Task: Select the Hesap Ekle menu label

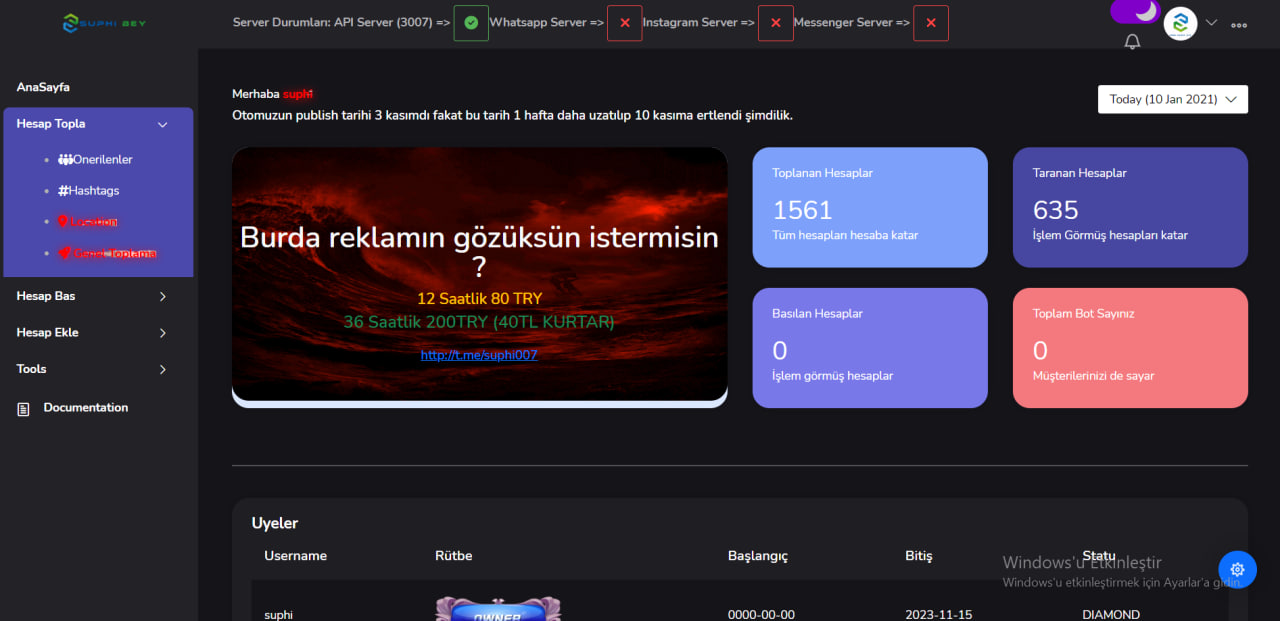Action: click(x=47, y=333)
